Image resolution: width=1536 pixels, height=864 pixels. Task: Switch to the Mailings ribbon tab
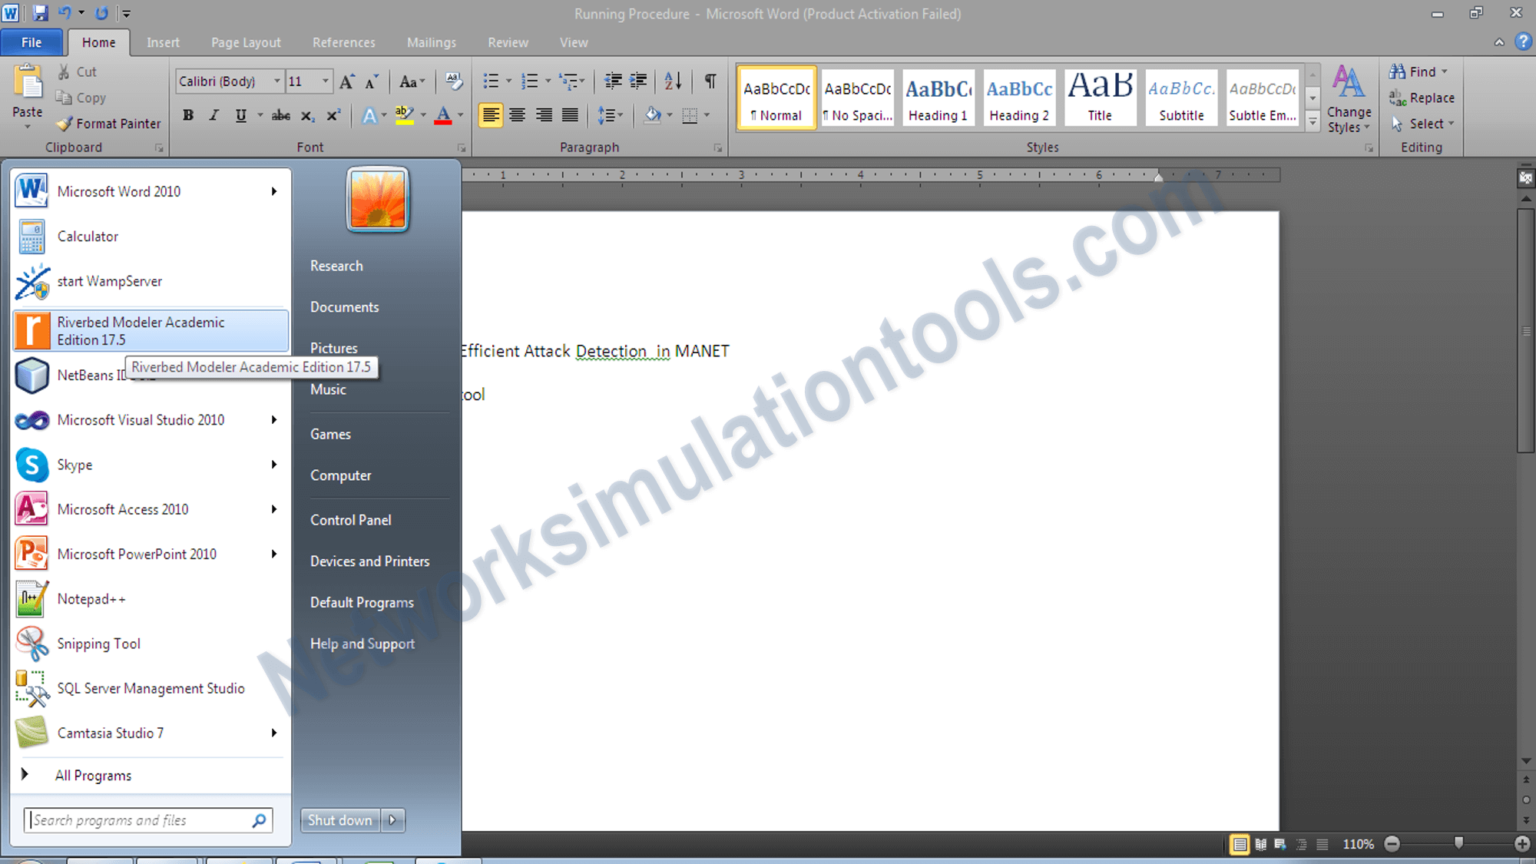tap(431, 42)
